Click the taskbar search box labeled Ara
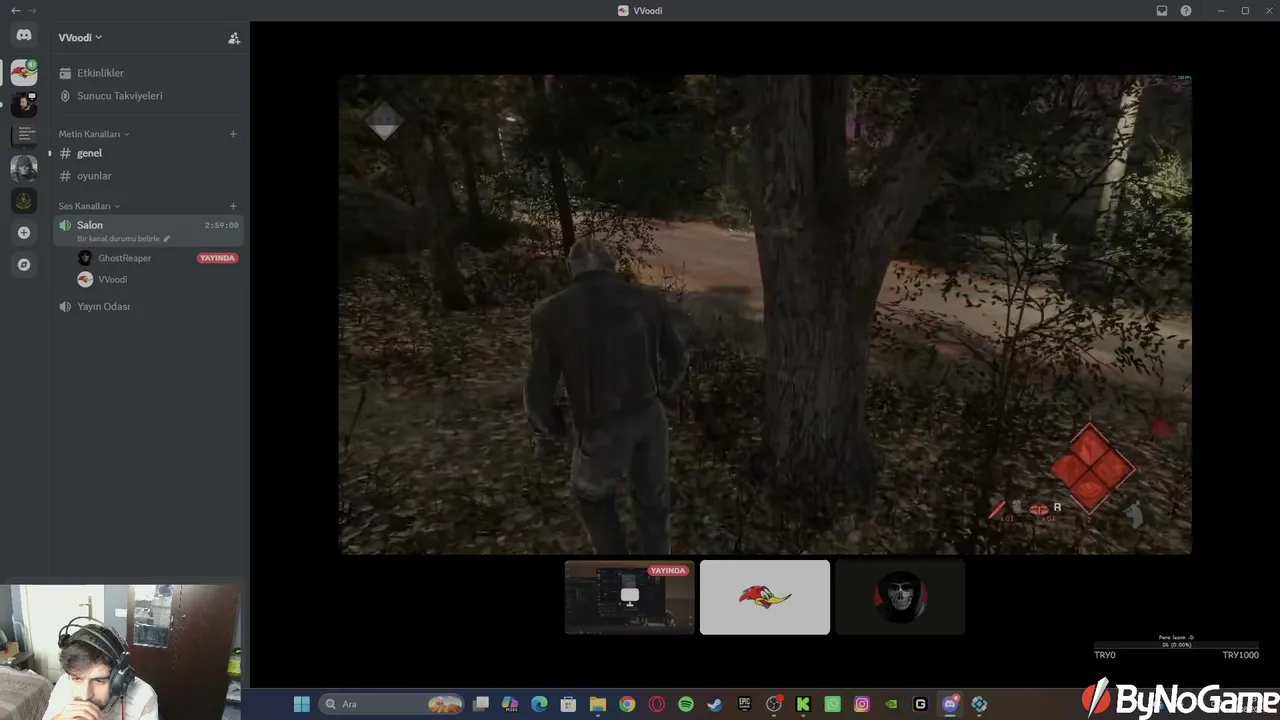 click(393, 704)
